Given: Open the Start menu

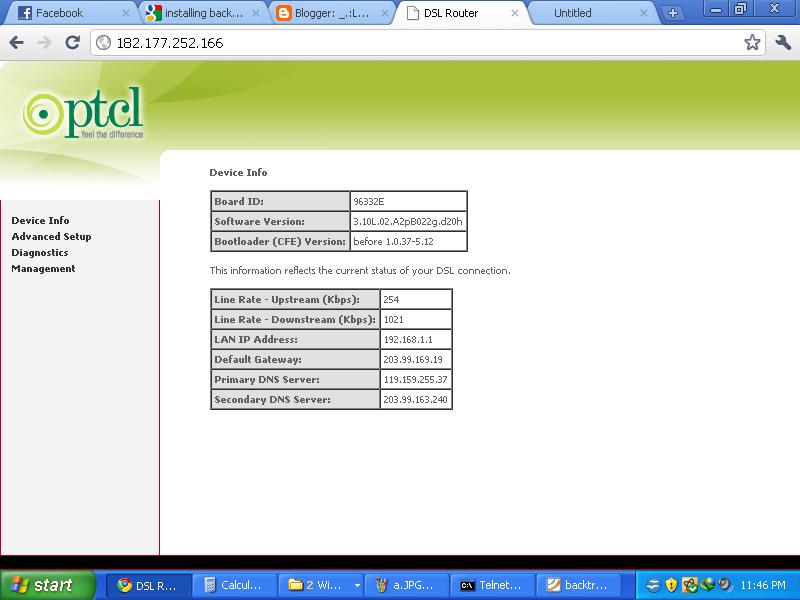Looking at the screenshot, I should tap(40, 585).
